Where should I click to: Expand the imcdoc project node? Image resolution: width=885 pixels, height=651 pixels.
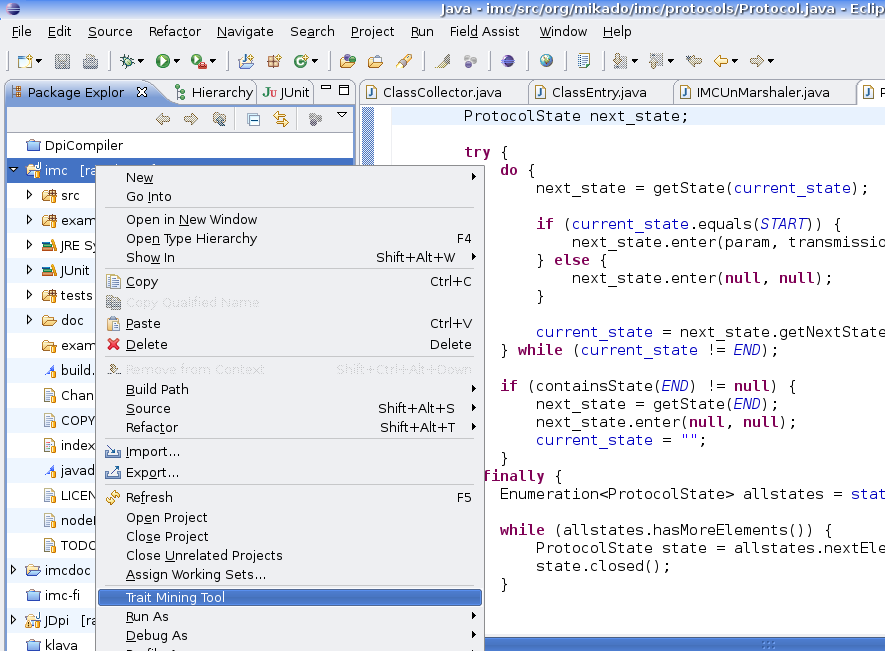(14, 570)
